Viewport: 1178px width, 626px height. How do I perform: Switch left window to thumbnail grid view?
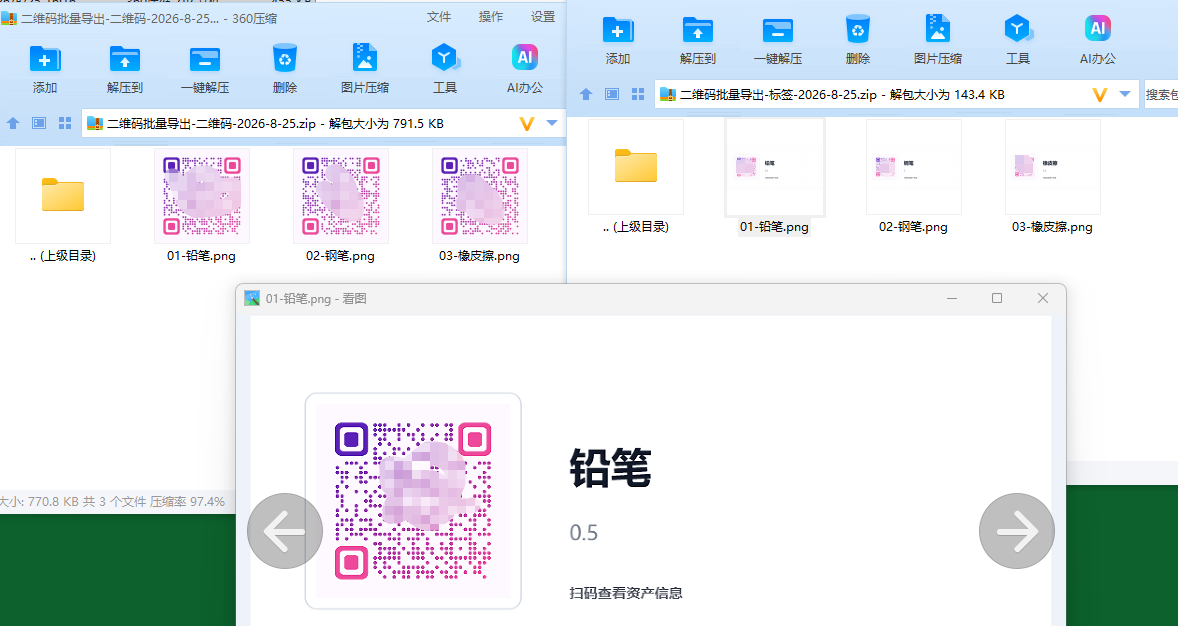[65, 123]
